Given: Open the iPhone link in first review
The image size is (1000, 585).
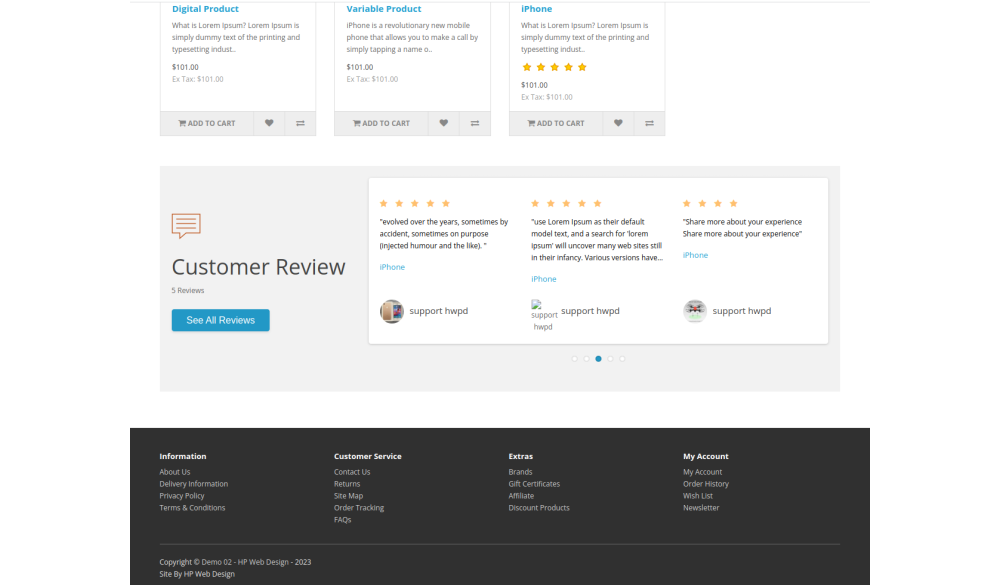Looking at the screenshot, I should [x=392, y=267].
